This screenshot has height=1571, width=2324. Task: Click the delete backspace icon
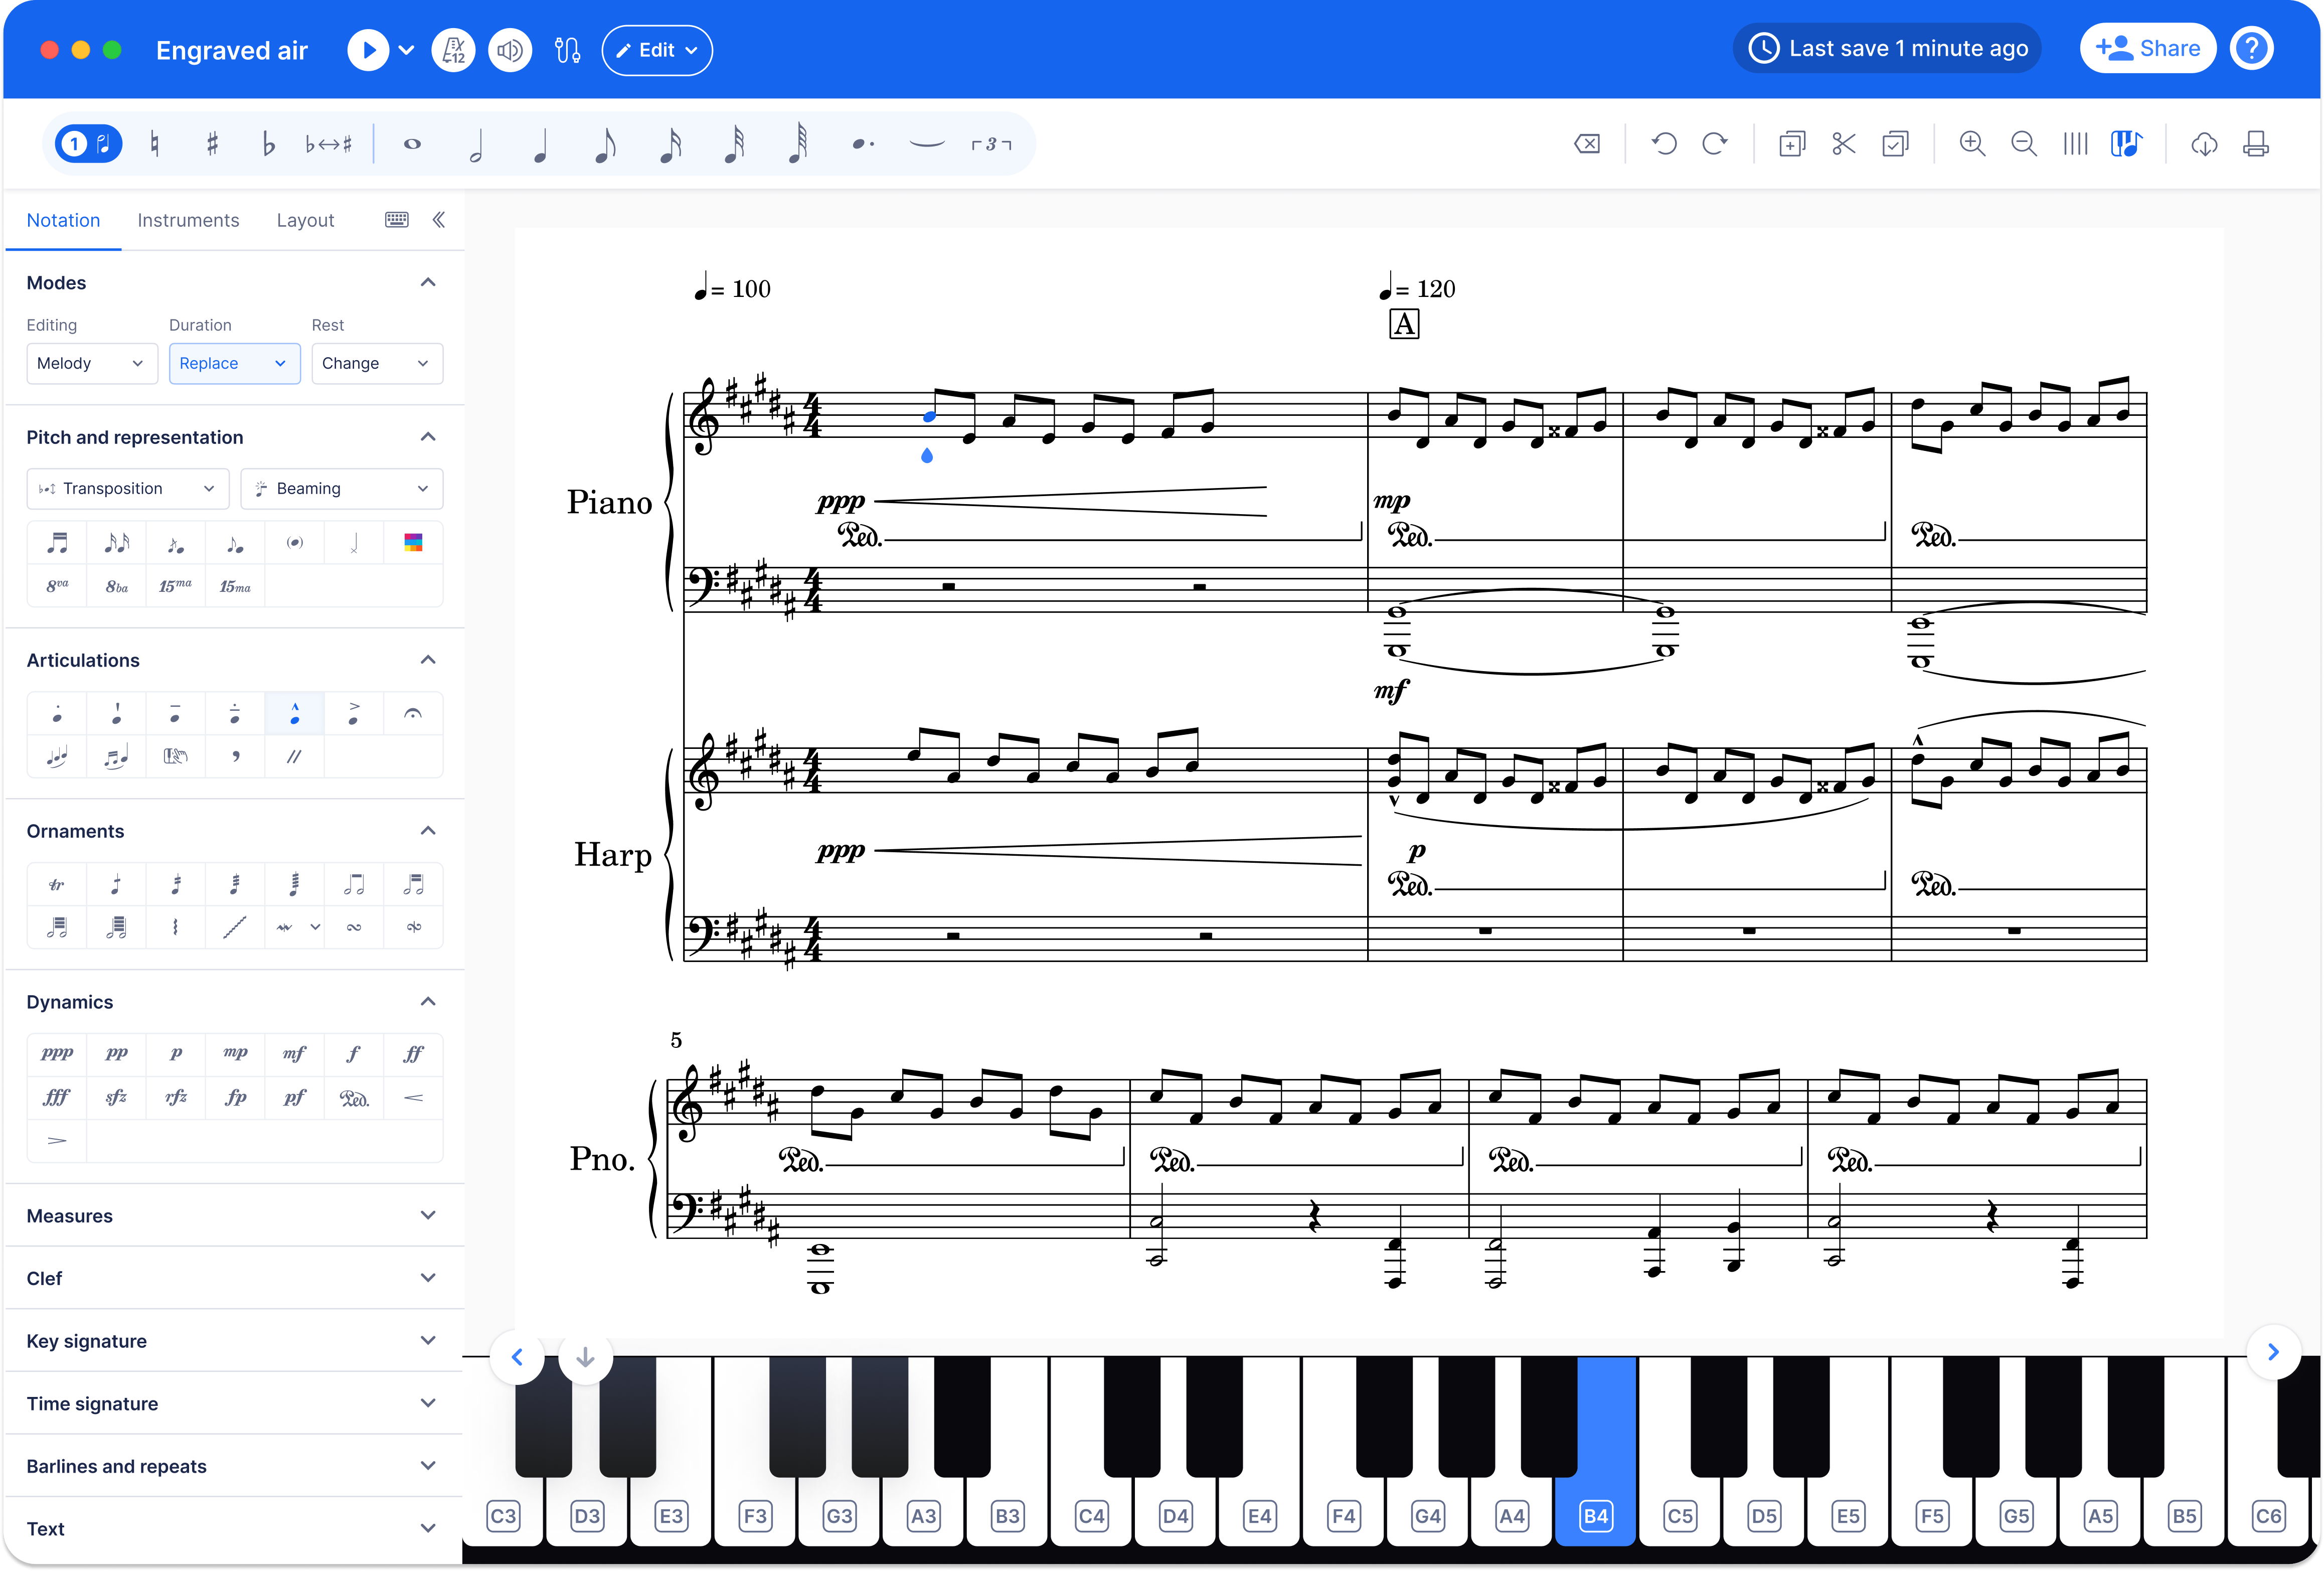click(x=1587, y=144)
